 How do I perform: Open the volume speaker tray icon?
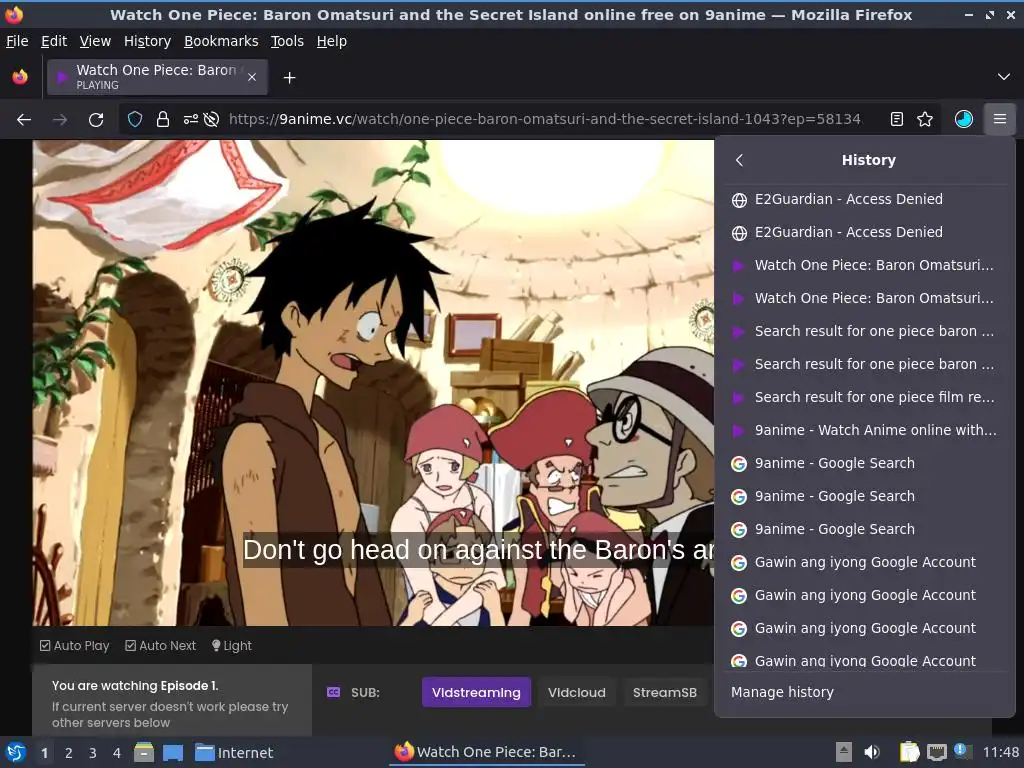(871, 752)
